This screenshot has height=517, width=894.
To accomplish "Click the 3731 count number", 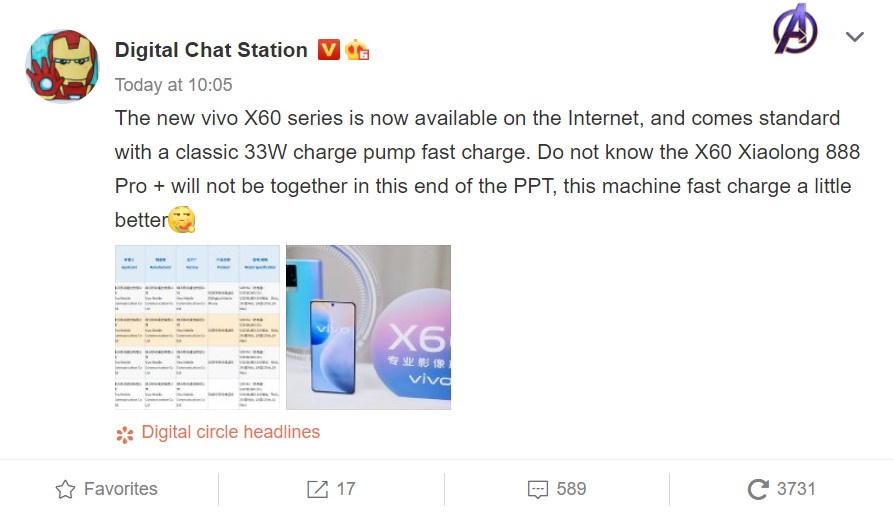I will (x=796, y=489).
